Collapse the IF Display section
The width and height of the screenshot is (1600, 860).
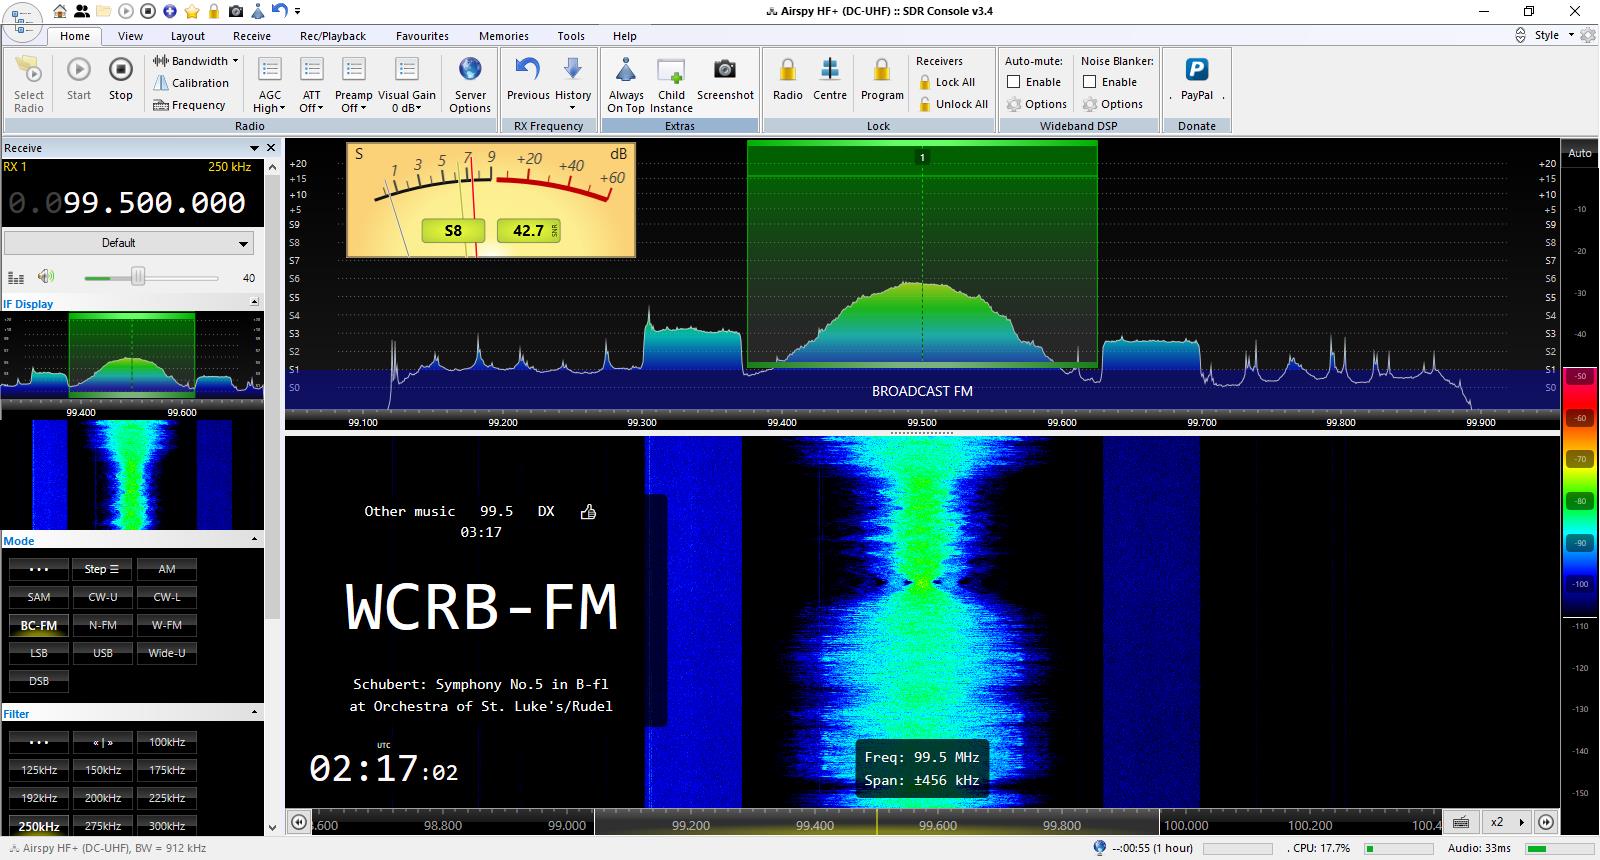coord(254,302)
